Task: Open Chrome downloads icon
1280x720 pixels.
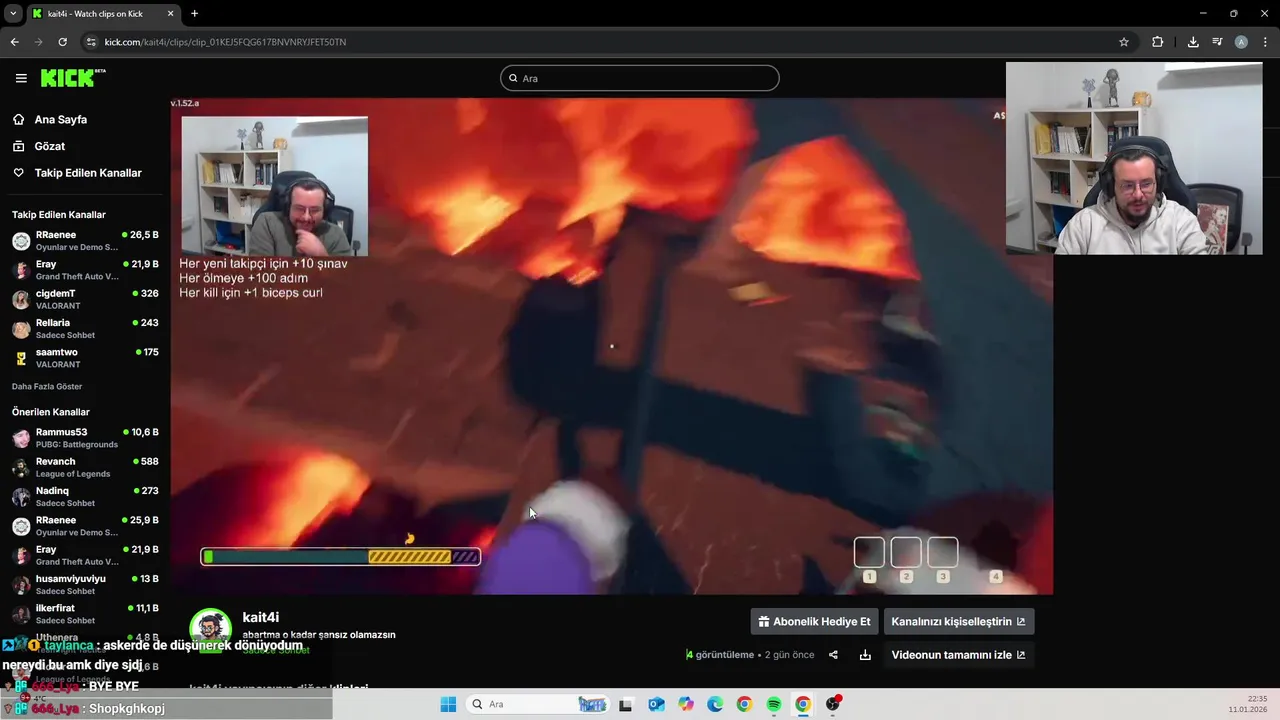Action: [1193, 42]
